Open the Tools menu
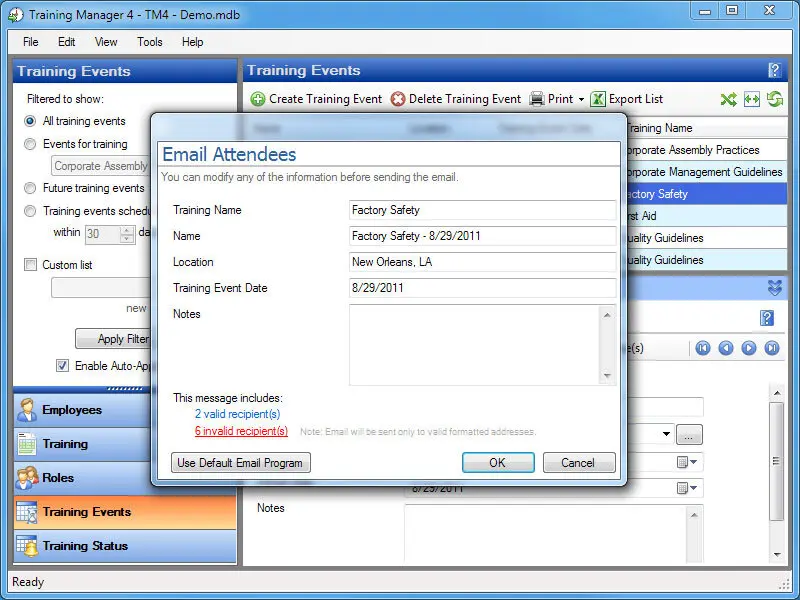 tap(150, 42)
